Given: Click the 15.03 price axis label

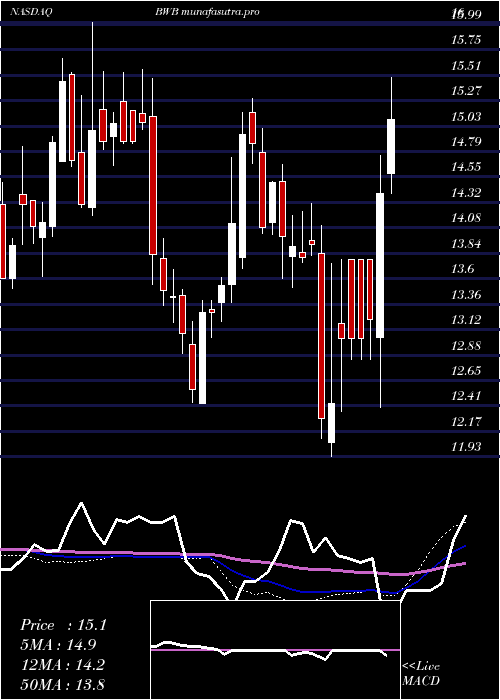Looking at the screenshot, I should click(466, 117).
